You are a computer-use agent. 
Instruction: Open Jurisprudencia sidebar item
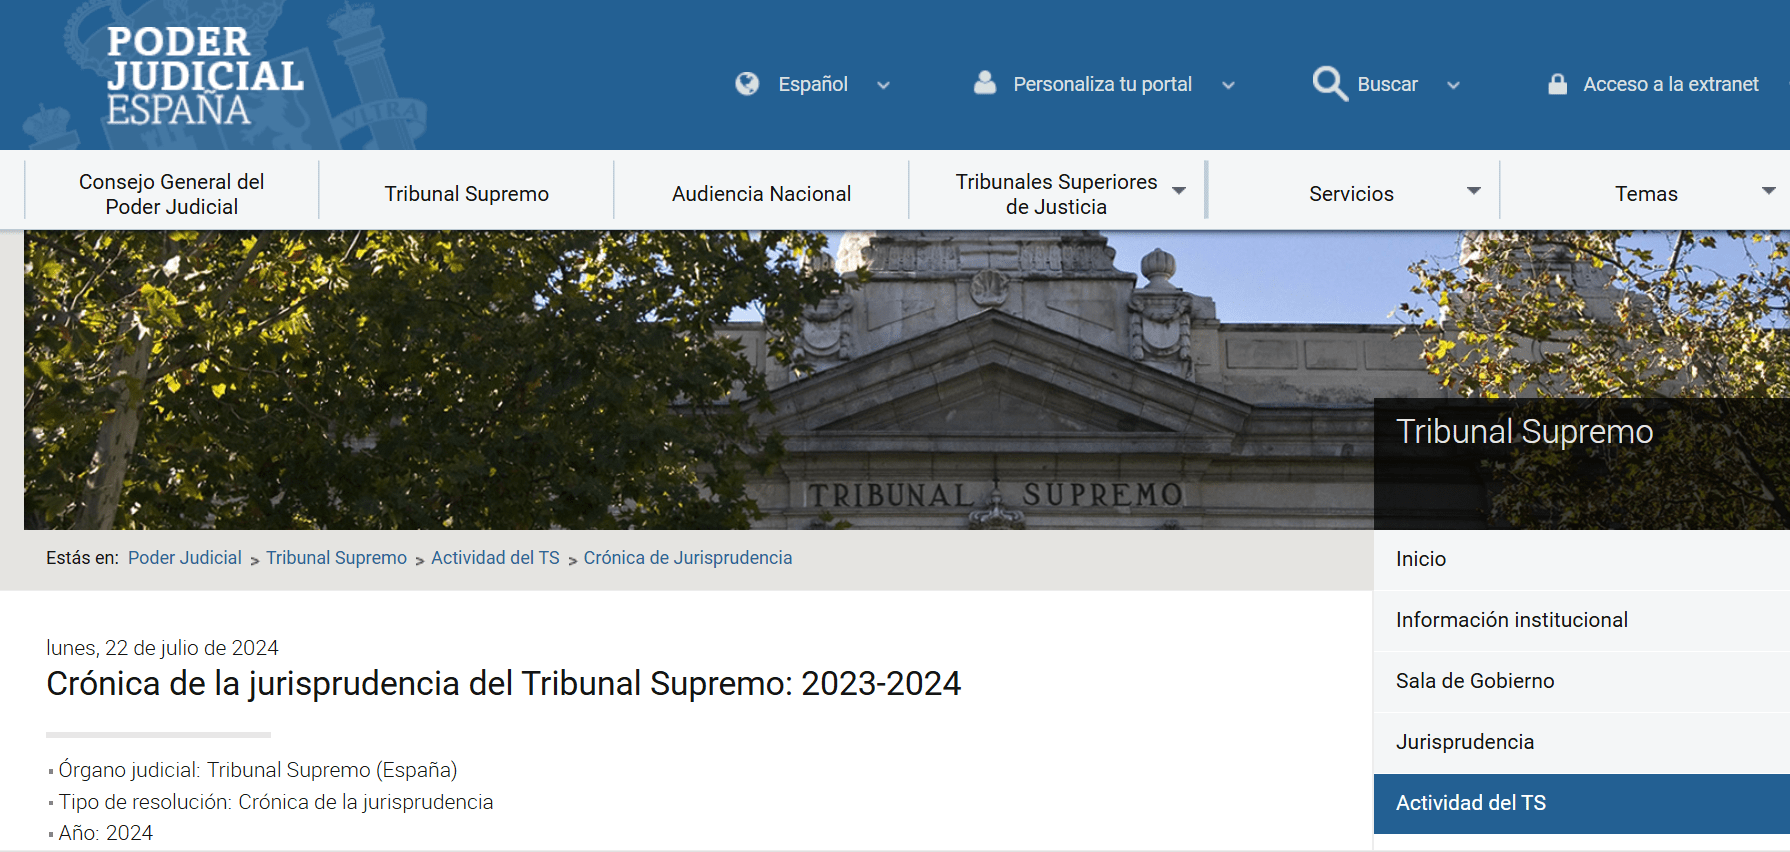1581,743
